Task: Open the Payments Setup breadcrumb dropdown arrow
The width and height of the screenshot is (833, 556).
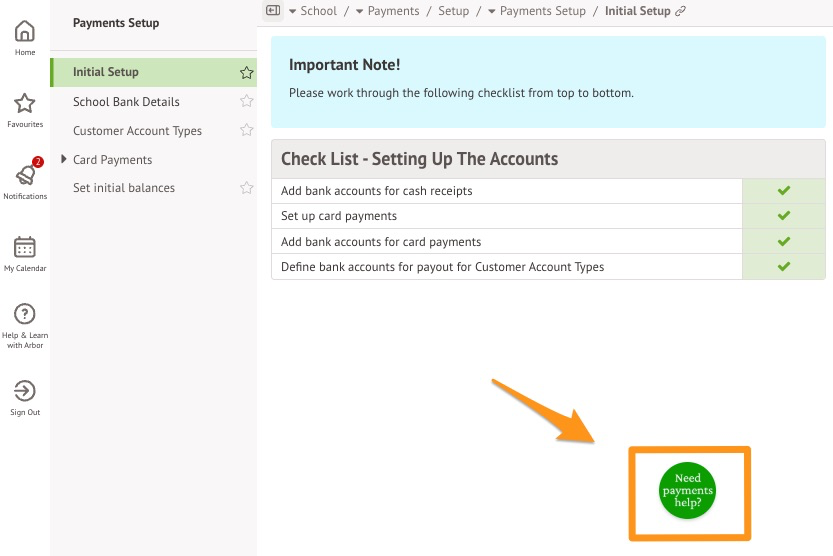Action: [x=491, y=11]
